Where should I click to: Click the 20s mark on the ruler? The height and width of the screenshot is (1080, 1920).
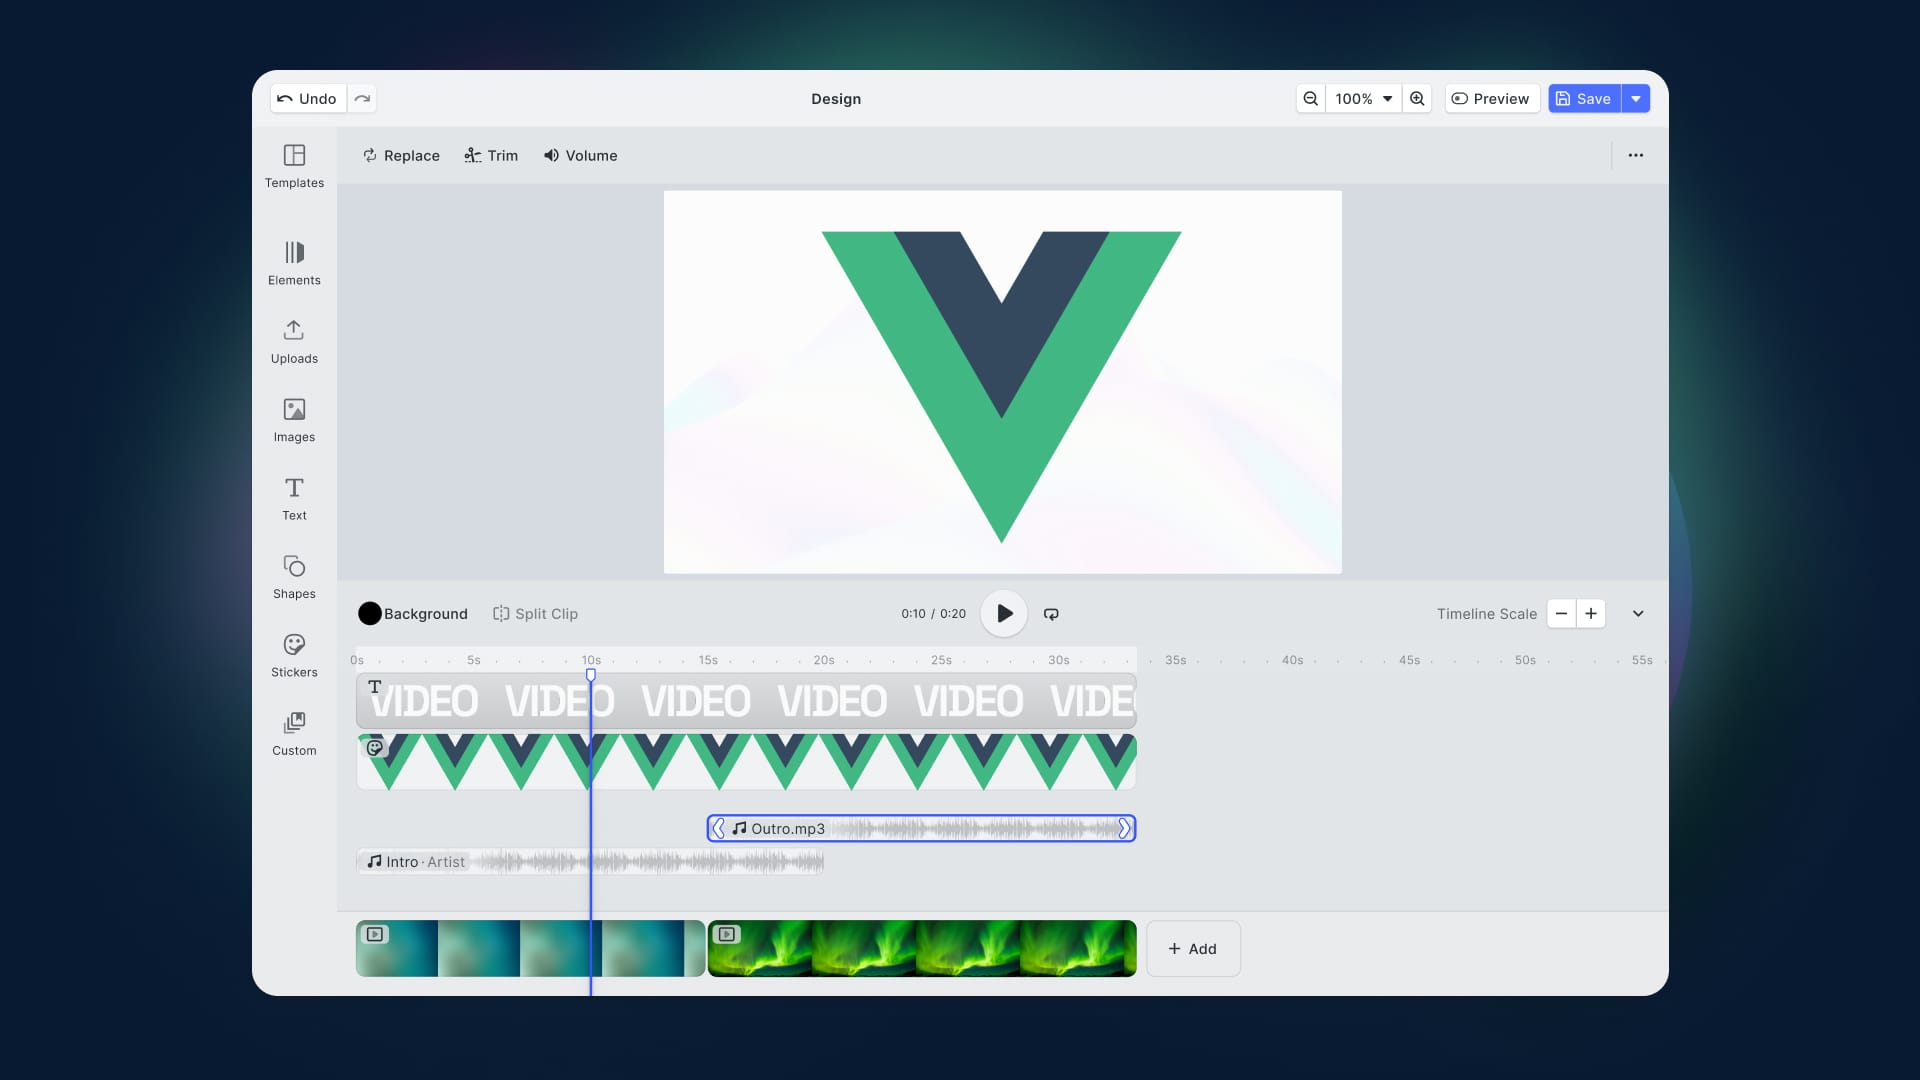point(824,660)
